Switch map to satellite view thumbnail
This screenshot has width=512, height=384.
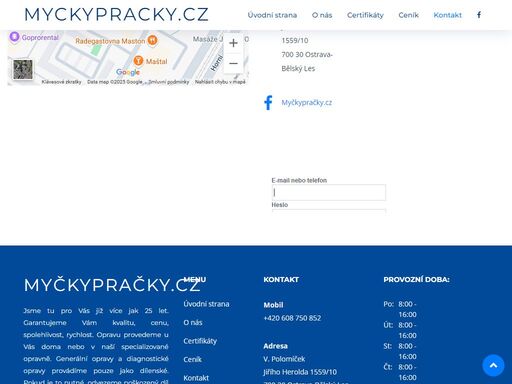tap(23, 69)
